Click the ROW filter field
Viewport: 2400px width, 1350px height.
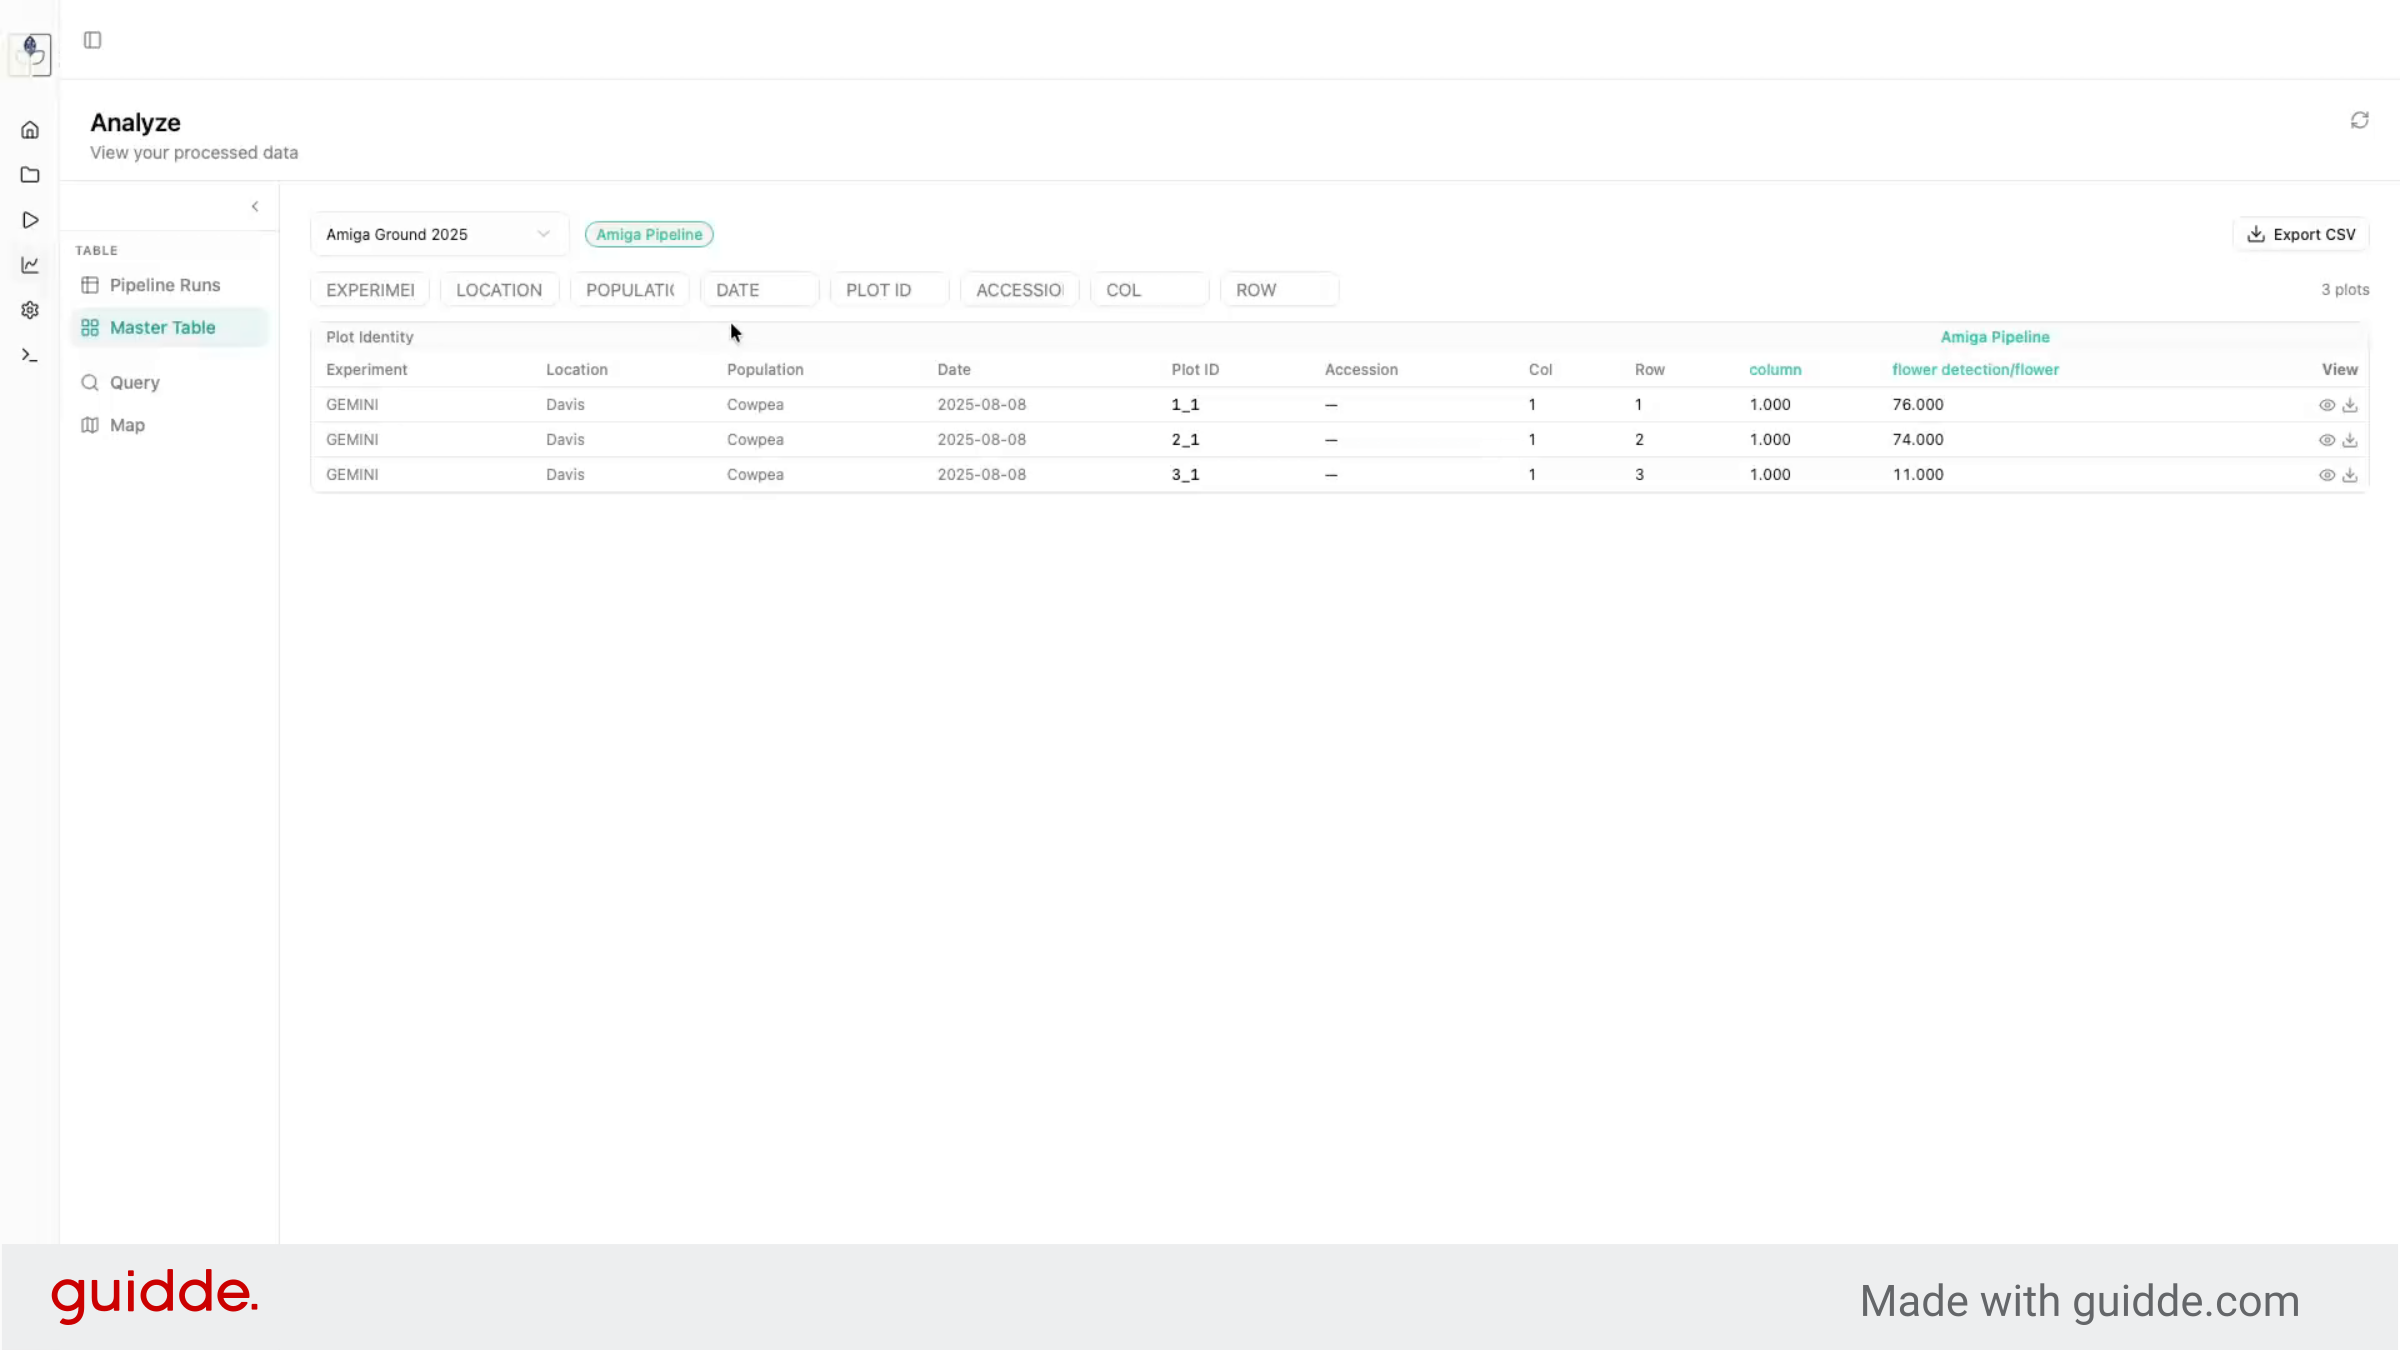pos(1280,290)
